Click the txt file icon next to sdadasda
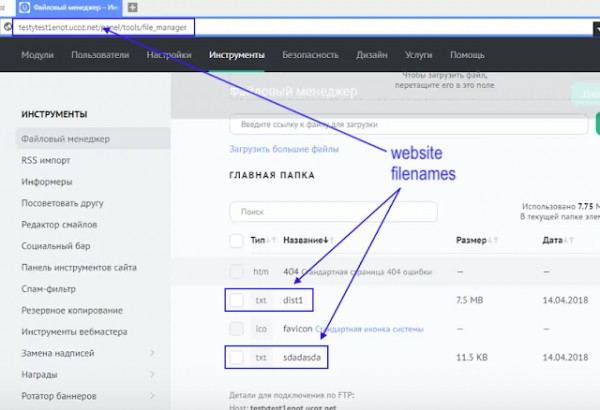Image resolution: width=600 pixels, height=410 pixels. point(261,357)
